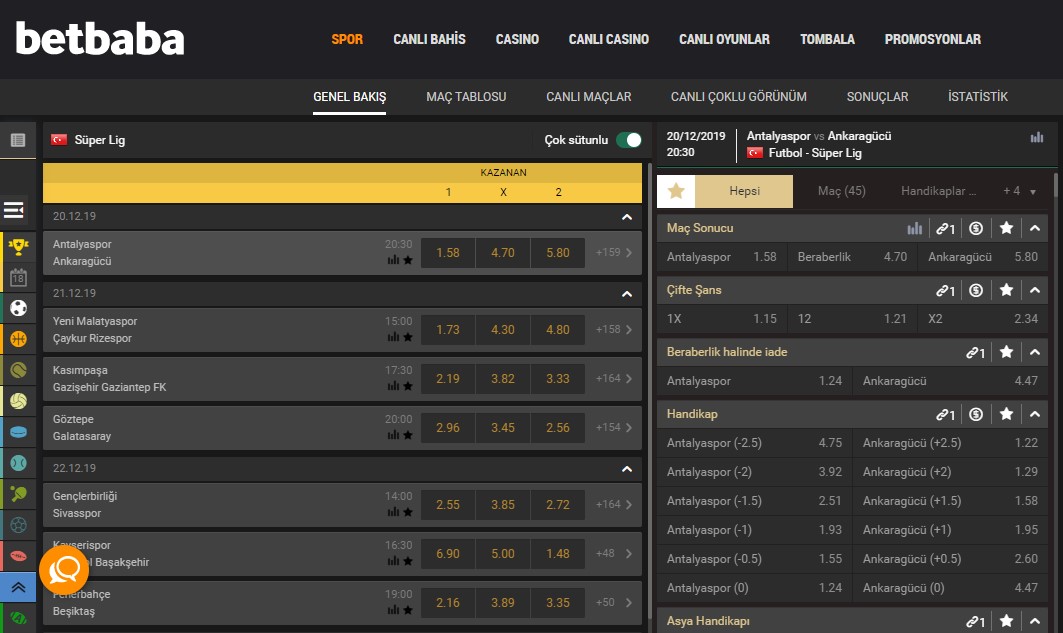Screen dimensions: 1063x633
Task: Collapse the 21.12.19 date group
Action: point(627,293)
